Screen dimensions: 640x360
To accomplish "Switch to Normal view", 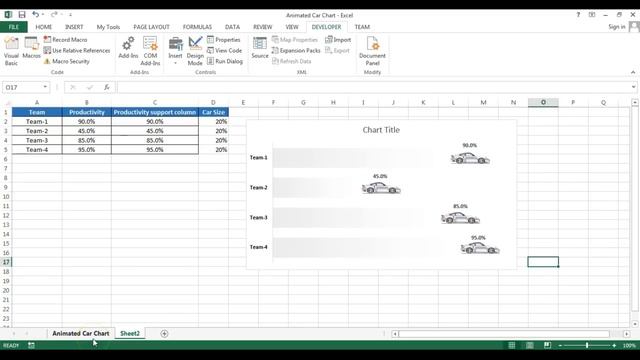I will pyautogui.click(x=512, y=346).
